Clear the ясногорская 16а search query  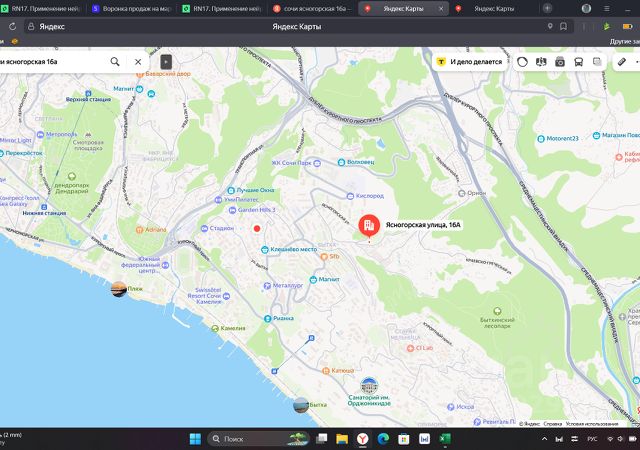138,62
